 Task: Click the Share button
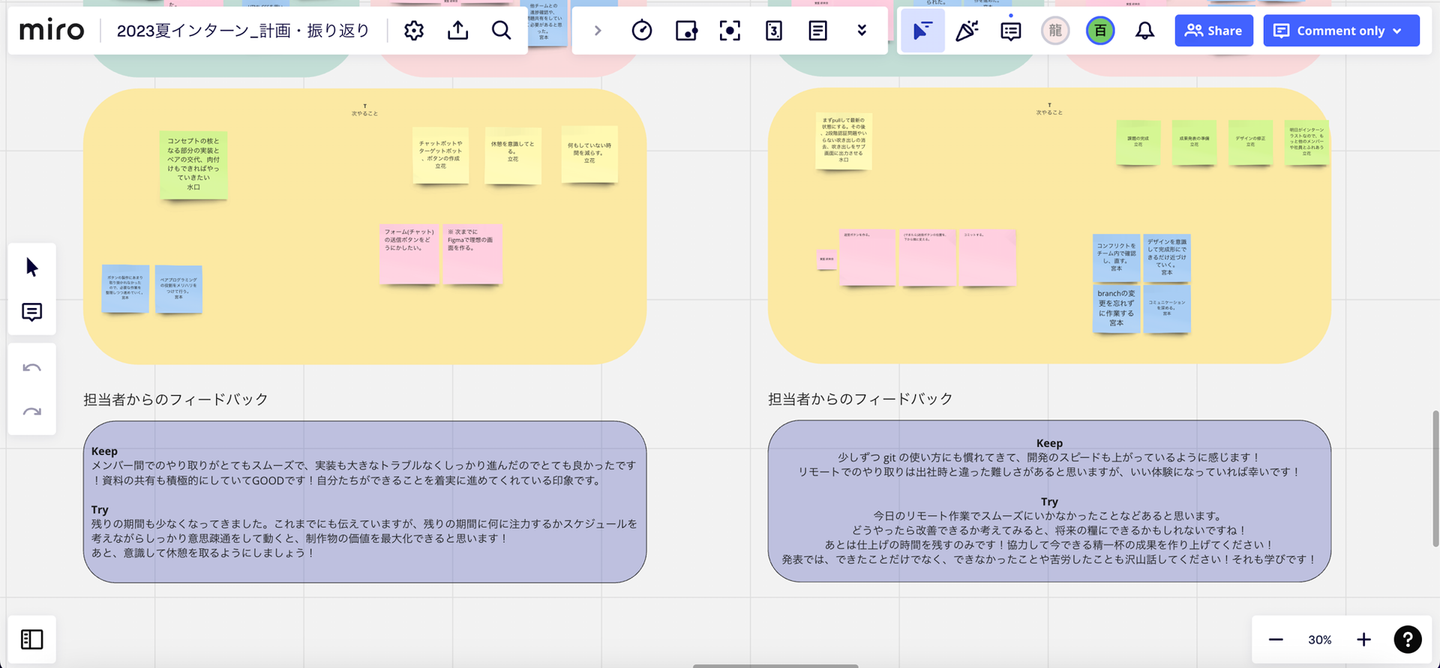(x=1213, y=31)
